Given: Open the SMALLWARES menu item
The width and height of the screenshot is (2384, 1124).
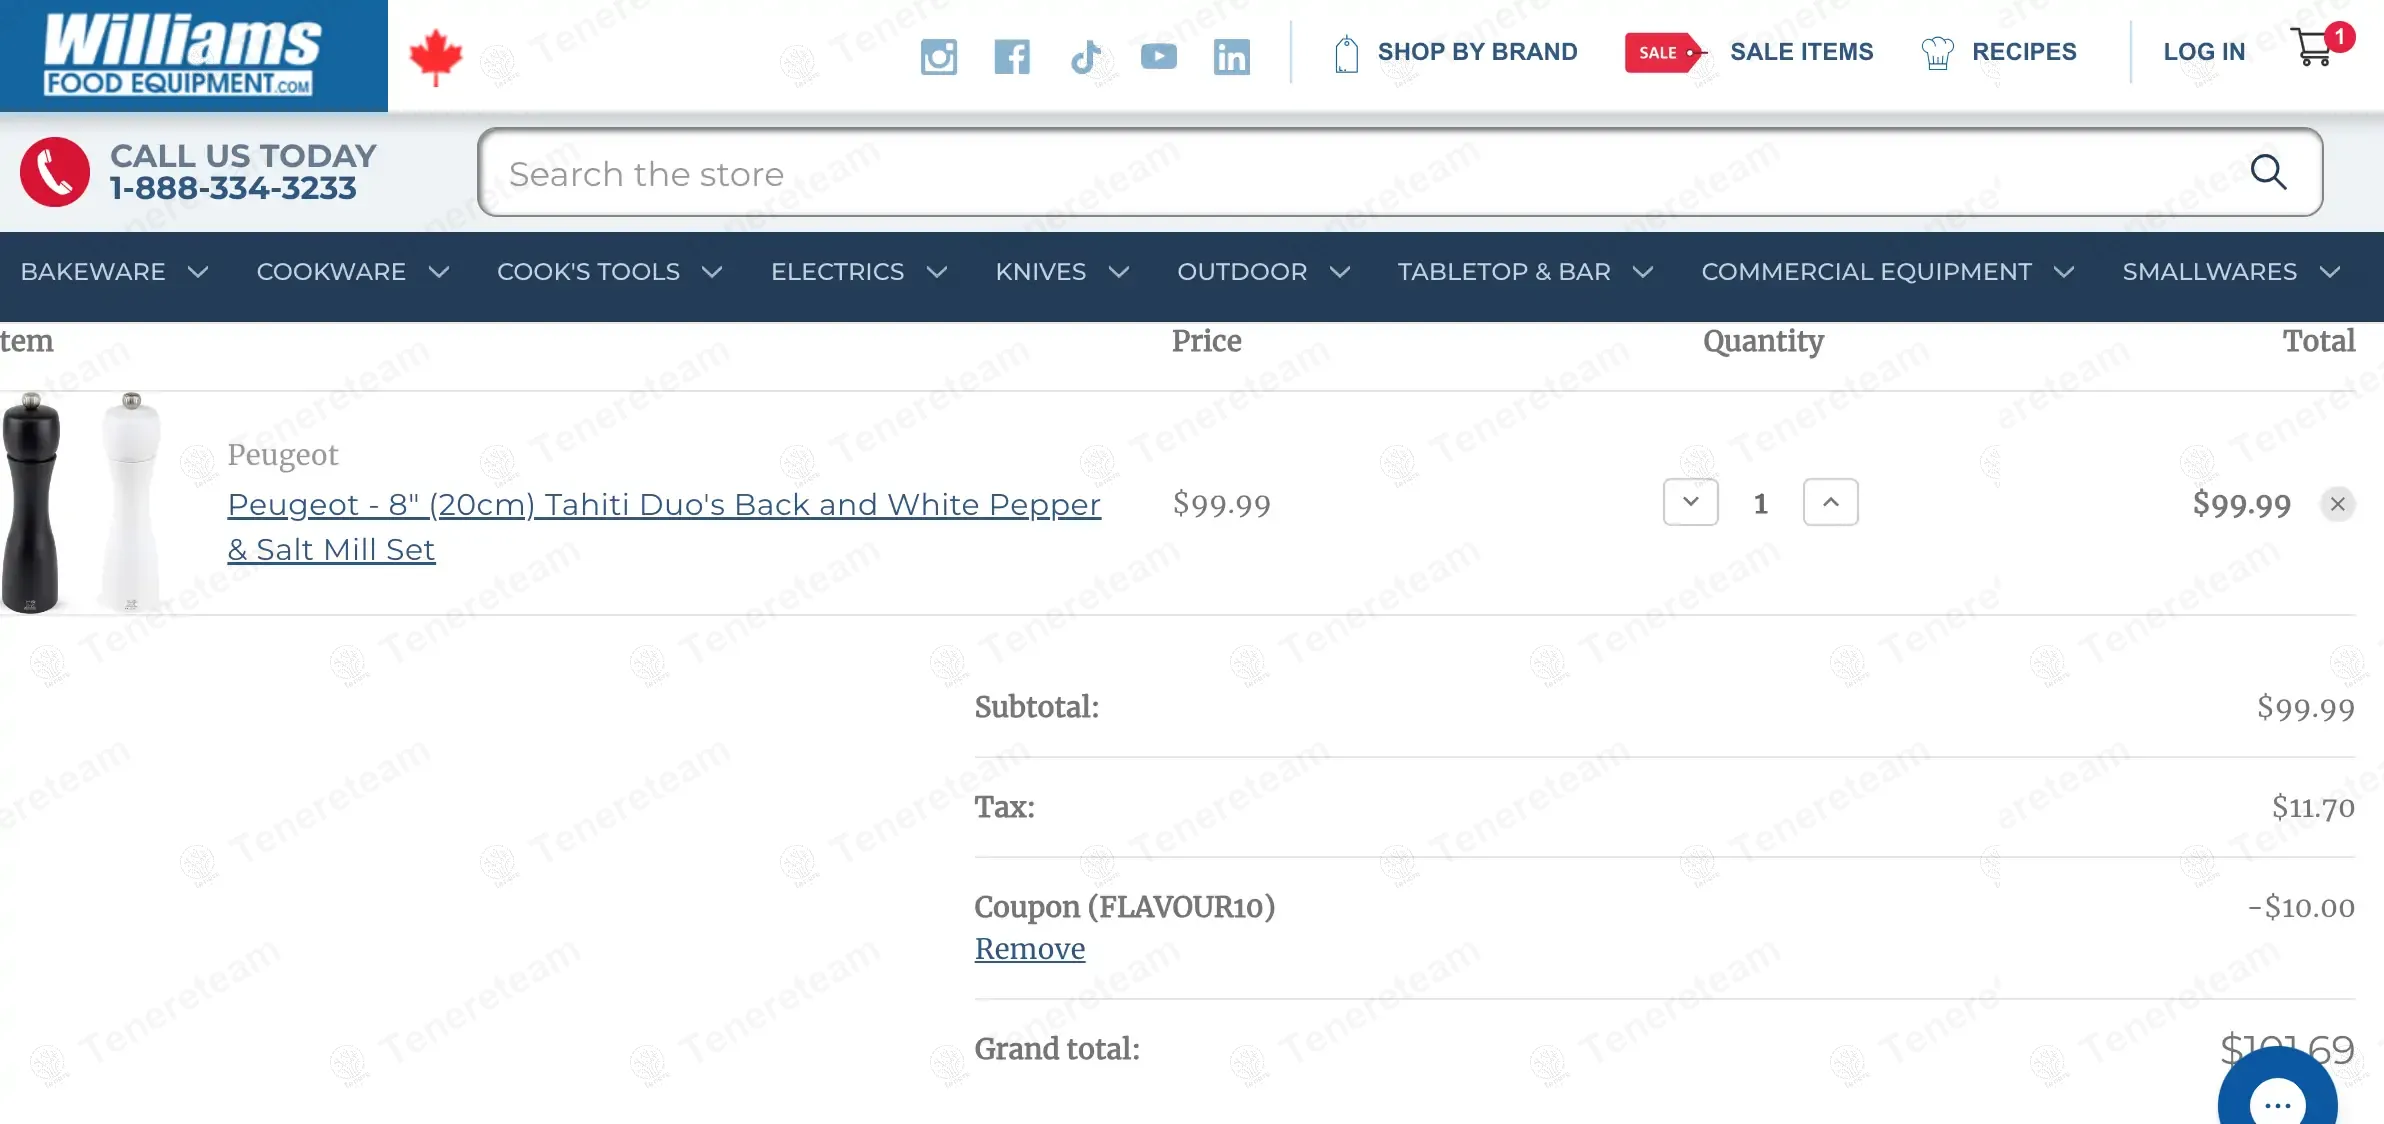Looking at the screenshot, I should click(2209, 272).
